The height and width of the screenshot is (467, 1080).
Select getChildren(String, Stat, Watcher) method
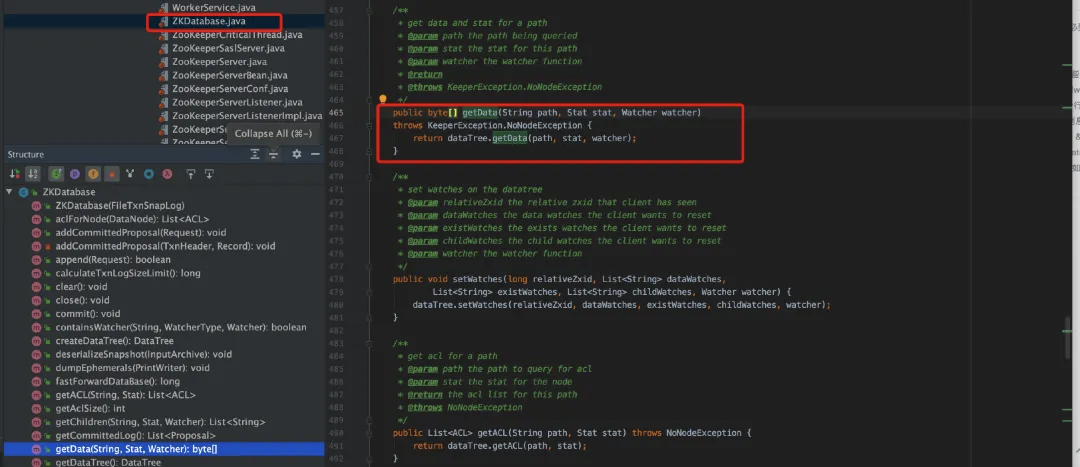(160, 422)
